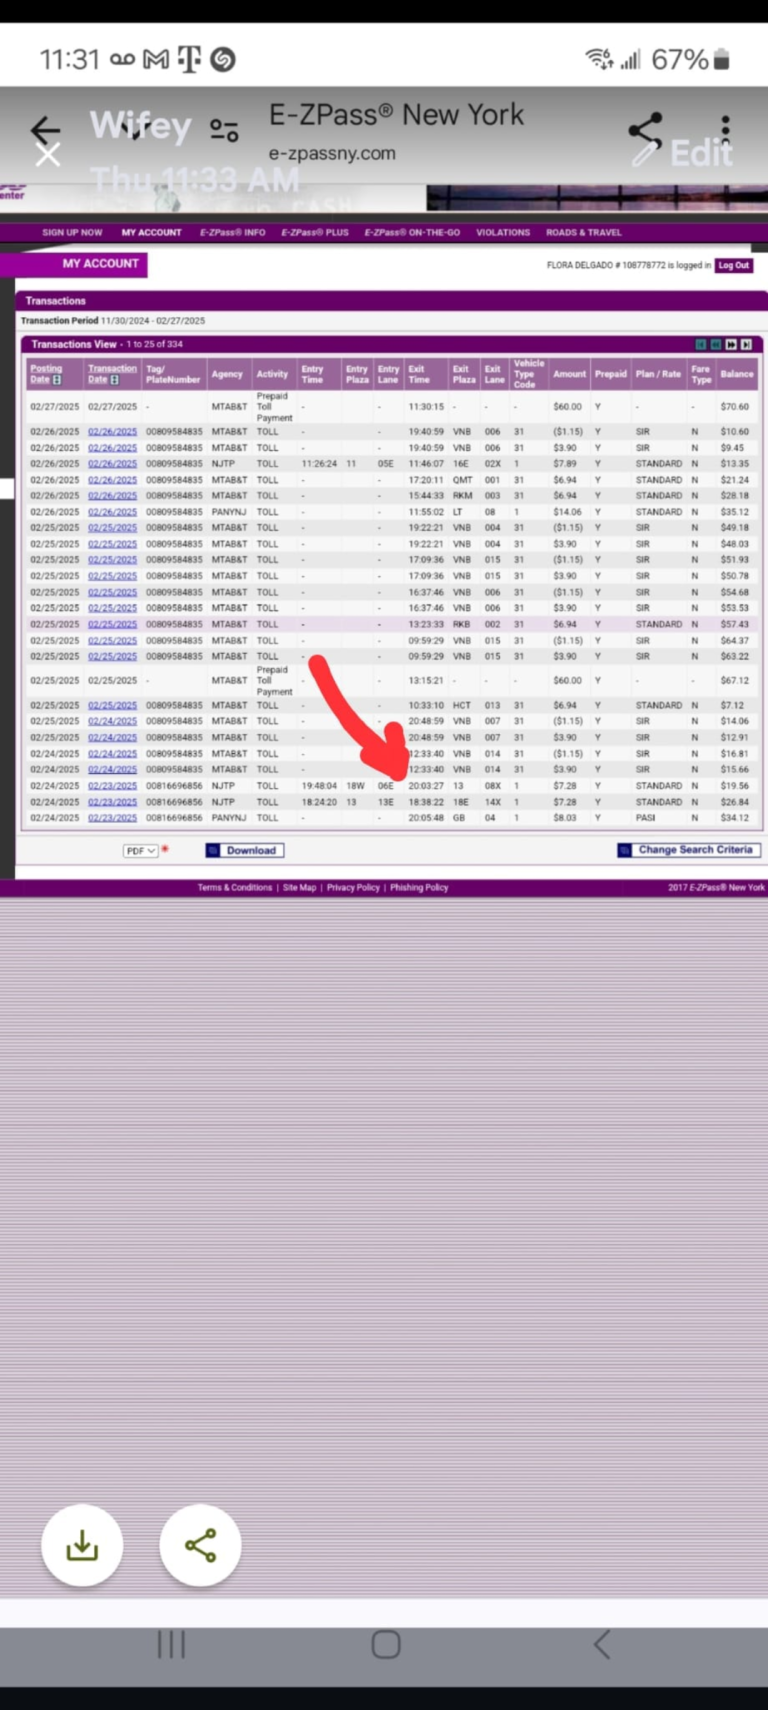Tap the round green share button

pos(200,1545)
